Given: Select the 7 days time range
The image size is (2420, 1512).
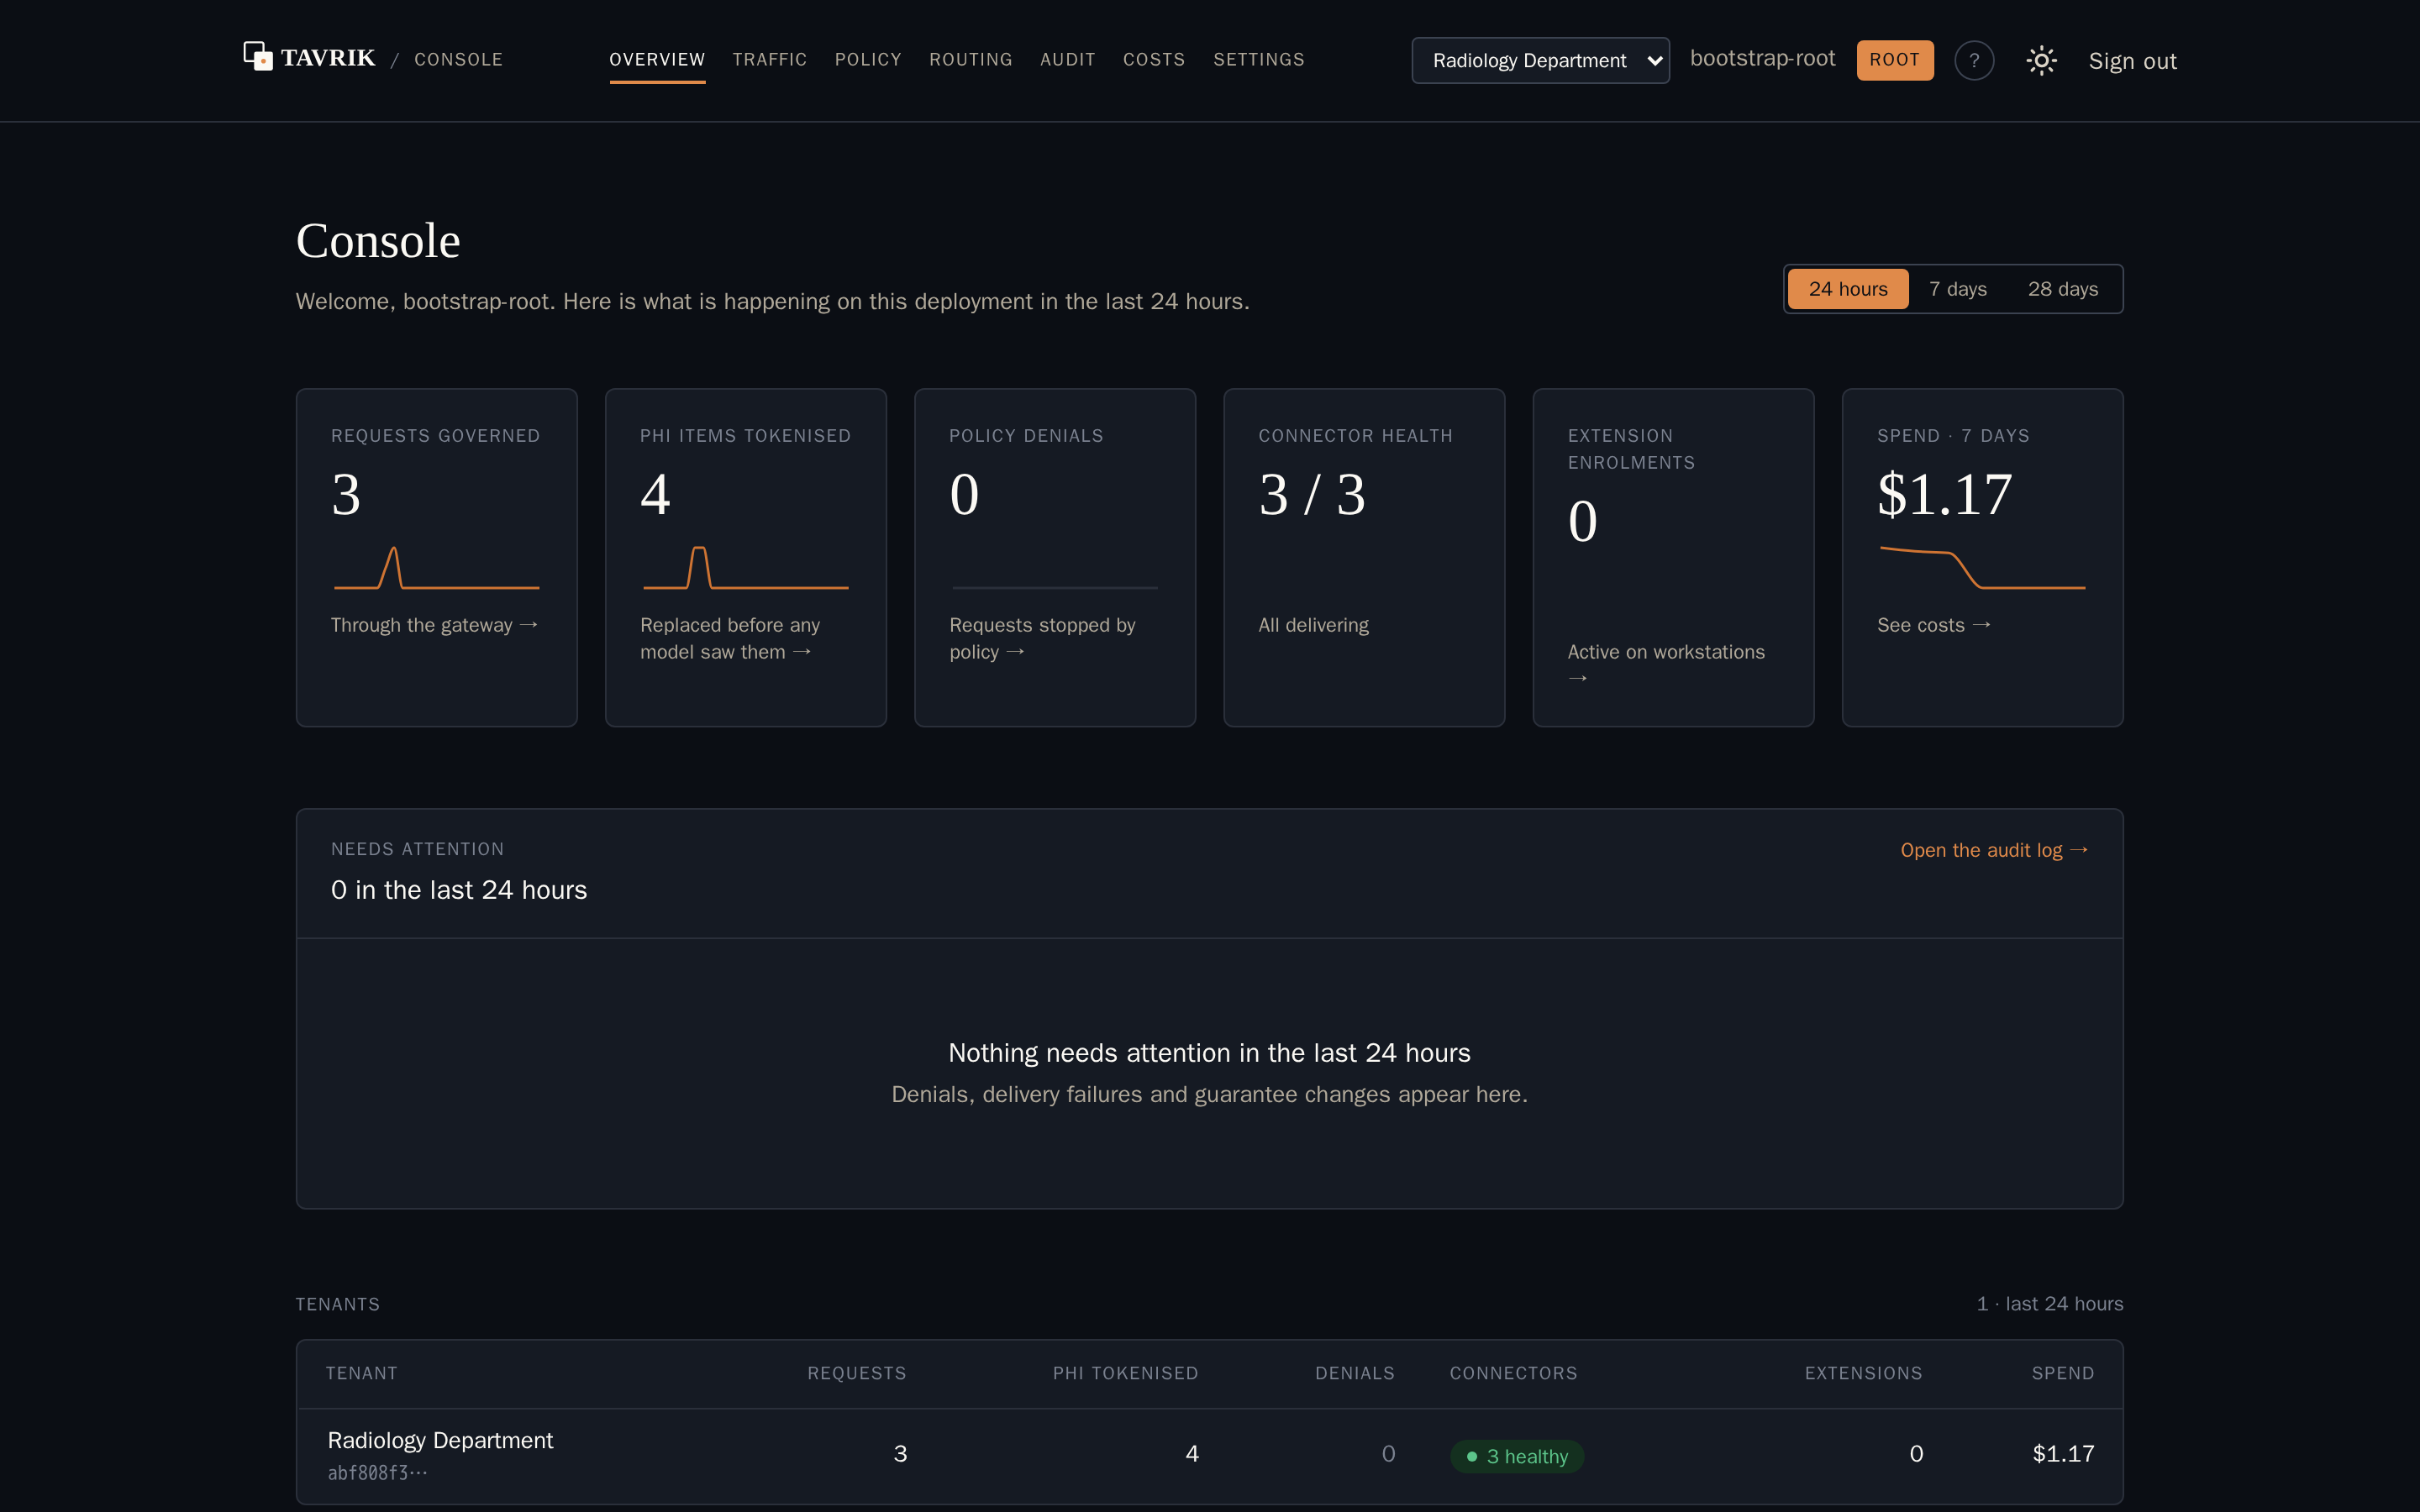Looking at the screenshot, I should 1957,289.
